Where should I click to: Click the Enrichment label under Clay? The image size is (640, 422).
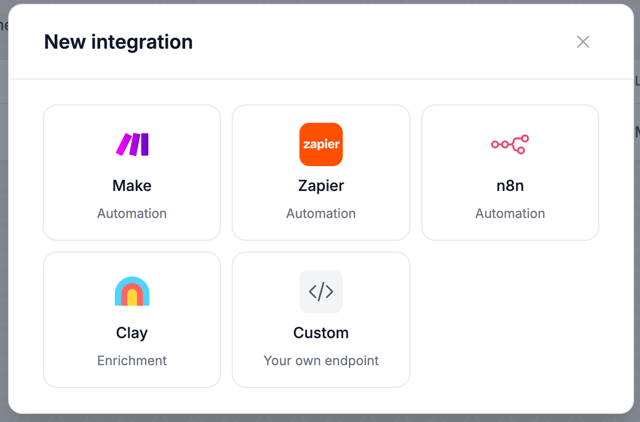tap(132, 360)
